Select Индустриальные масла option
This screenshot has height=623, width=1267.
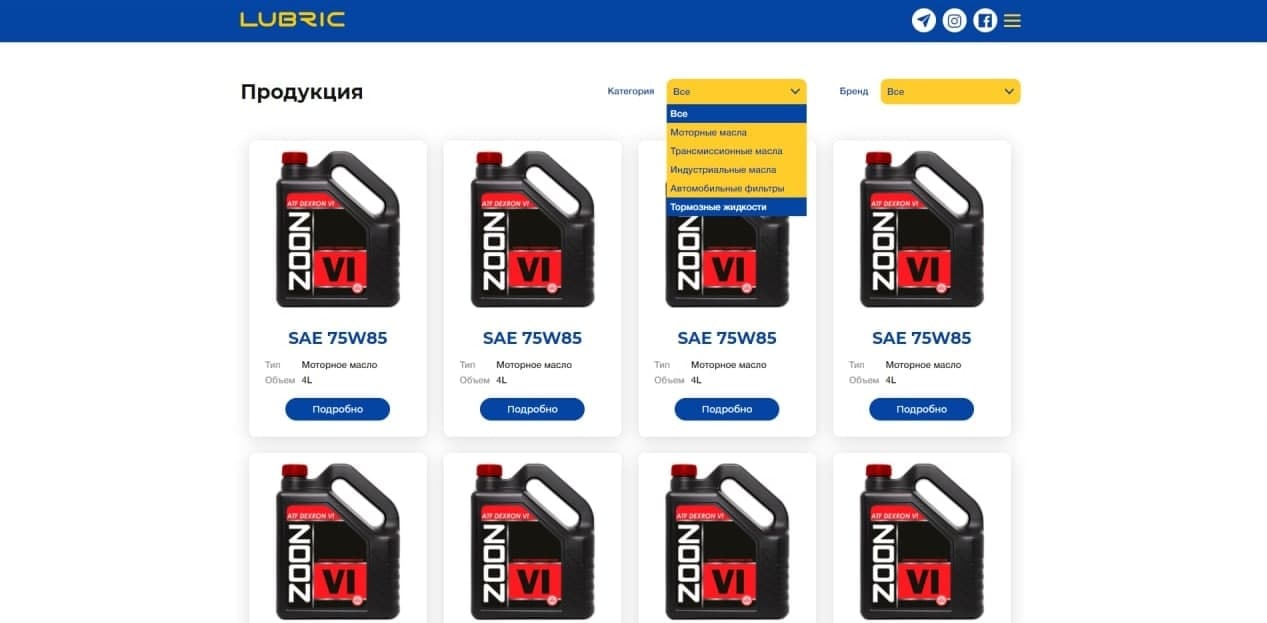[736, 170]
